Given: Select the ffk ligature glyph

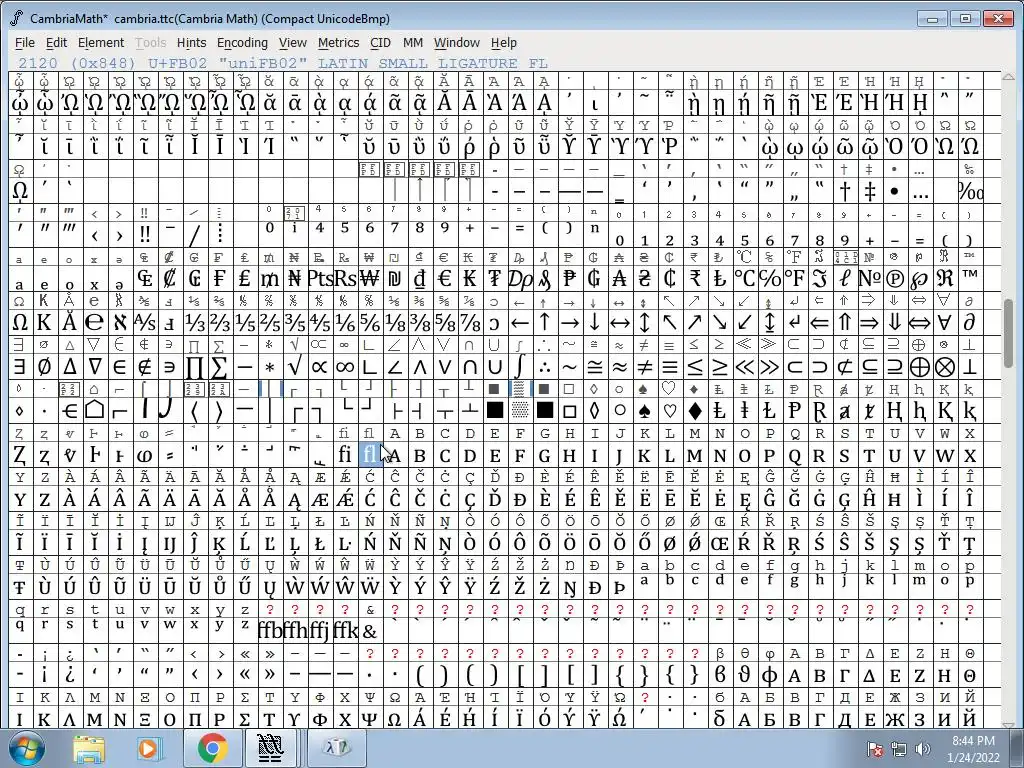Looking at the screenshot, I should pos(345,629).
